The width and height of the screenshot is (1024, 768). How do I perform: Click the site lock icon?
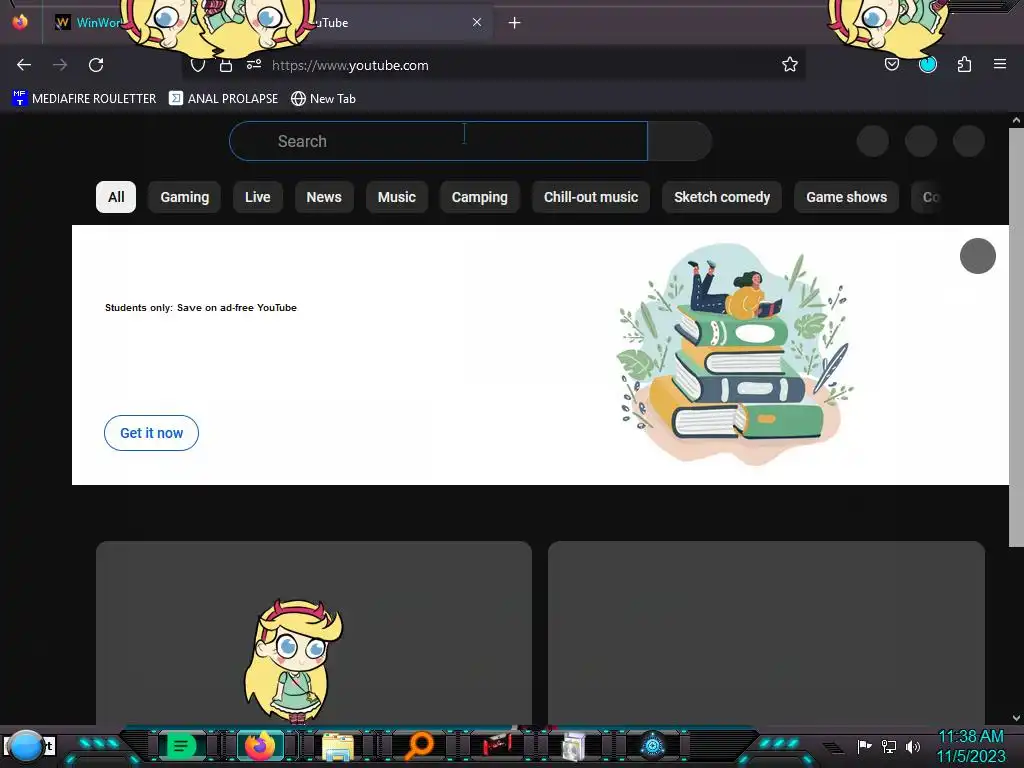(x=226, y=65)
